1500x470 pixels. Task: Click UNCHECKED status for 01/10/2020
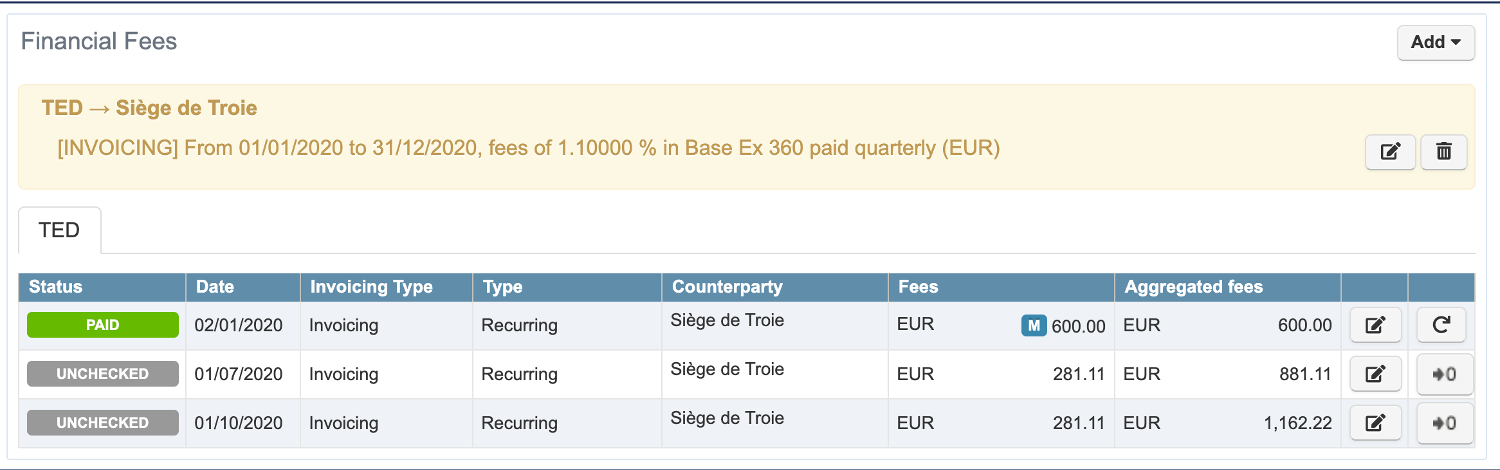[x=103, y=423]
